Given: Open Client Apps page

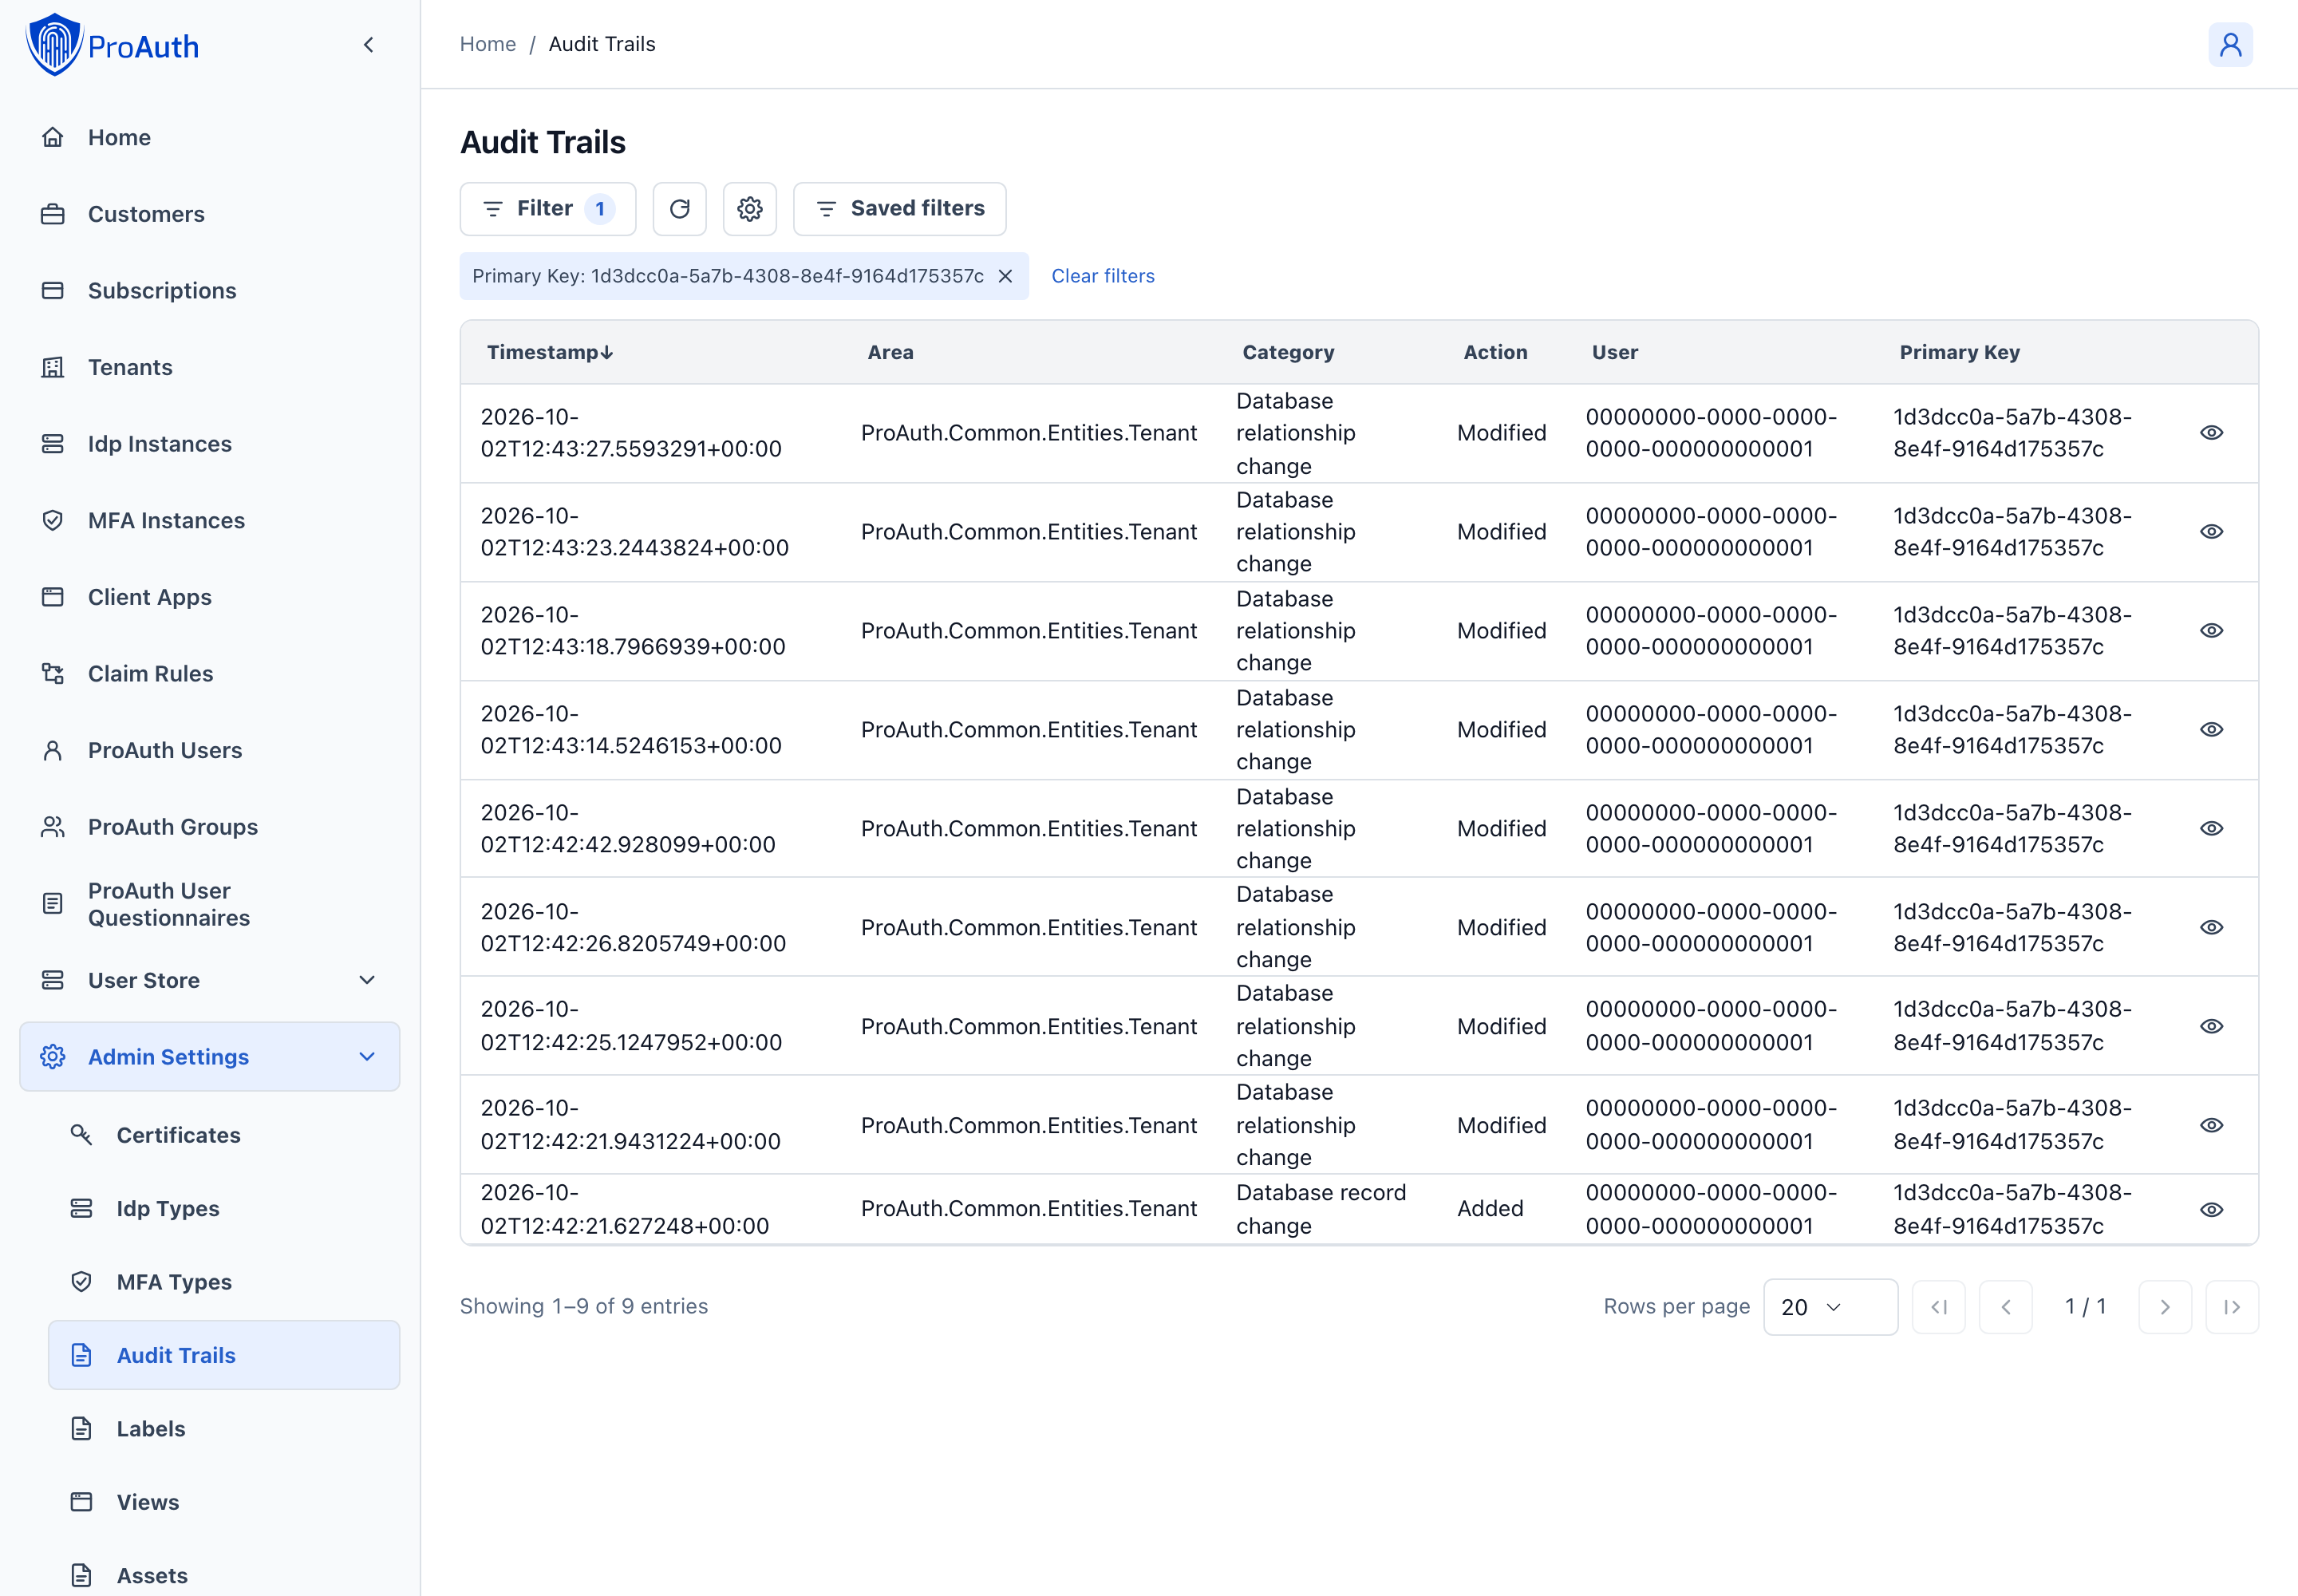Looking at the screenshot, I should point(210,597).
